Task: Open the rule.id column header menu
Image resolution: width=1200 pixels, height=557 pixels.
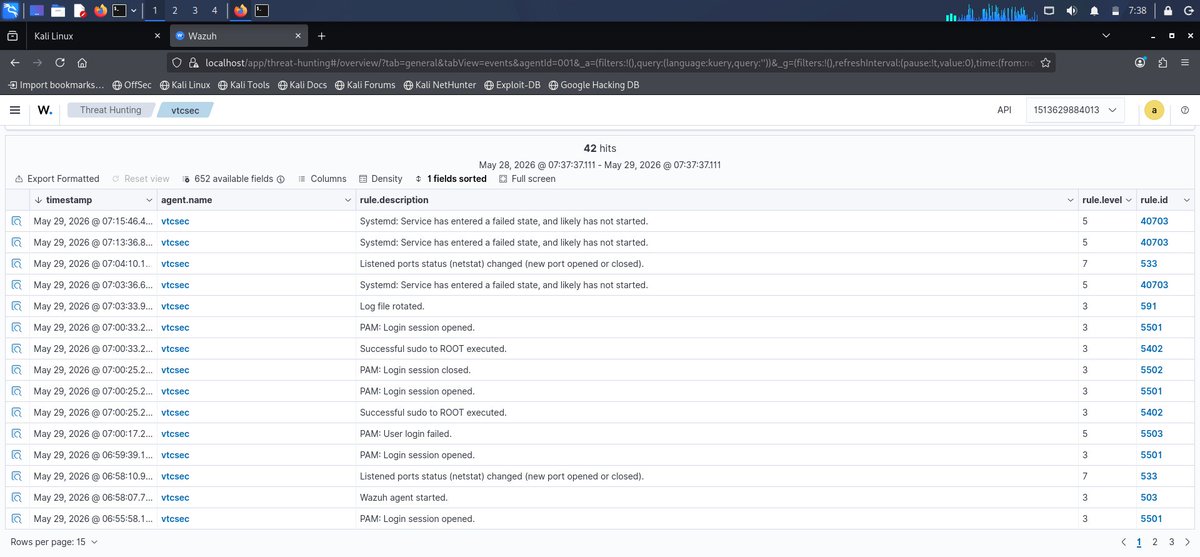Action: point(1187,200)
